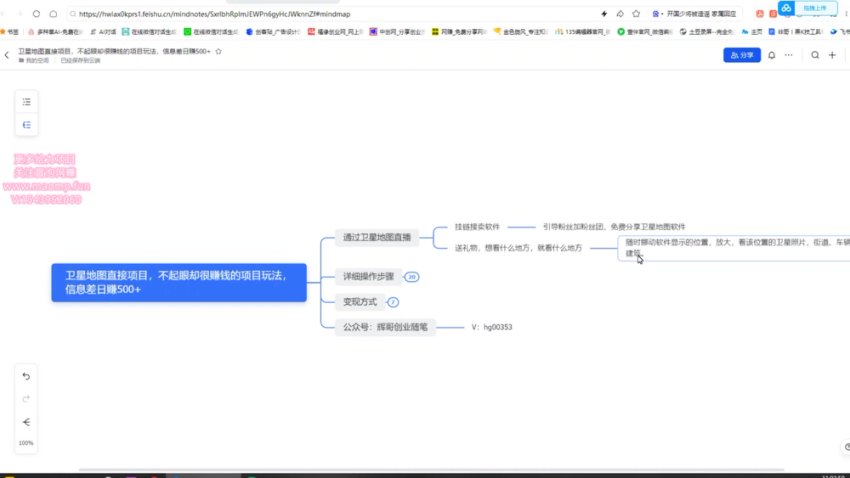Expand the 变现方式 collapsed child count
This screenshot has height=478, width=850.
coord(393,301)
